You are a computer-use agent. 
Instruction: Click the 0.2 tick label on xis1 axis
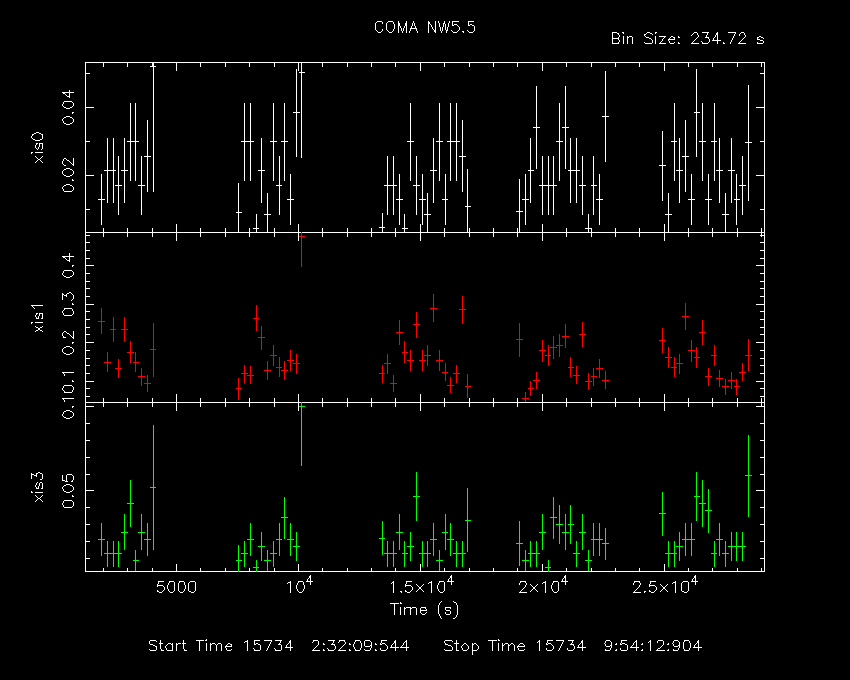point(69,343)
